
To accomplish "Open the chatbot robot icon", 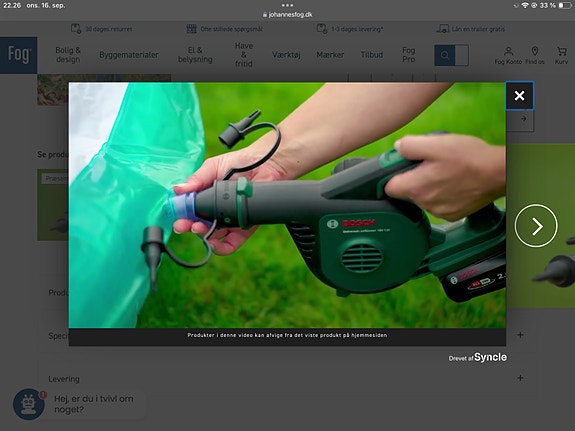I will [29, 404].
